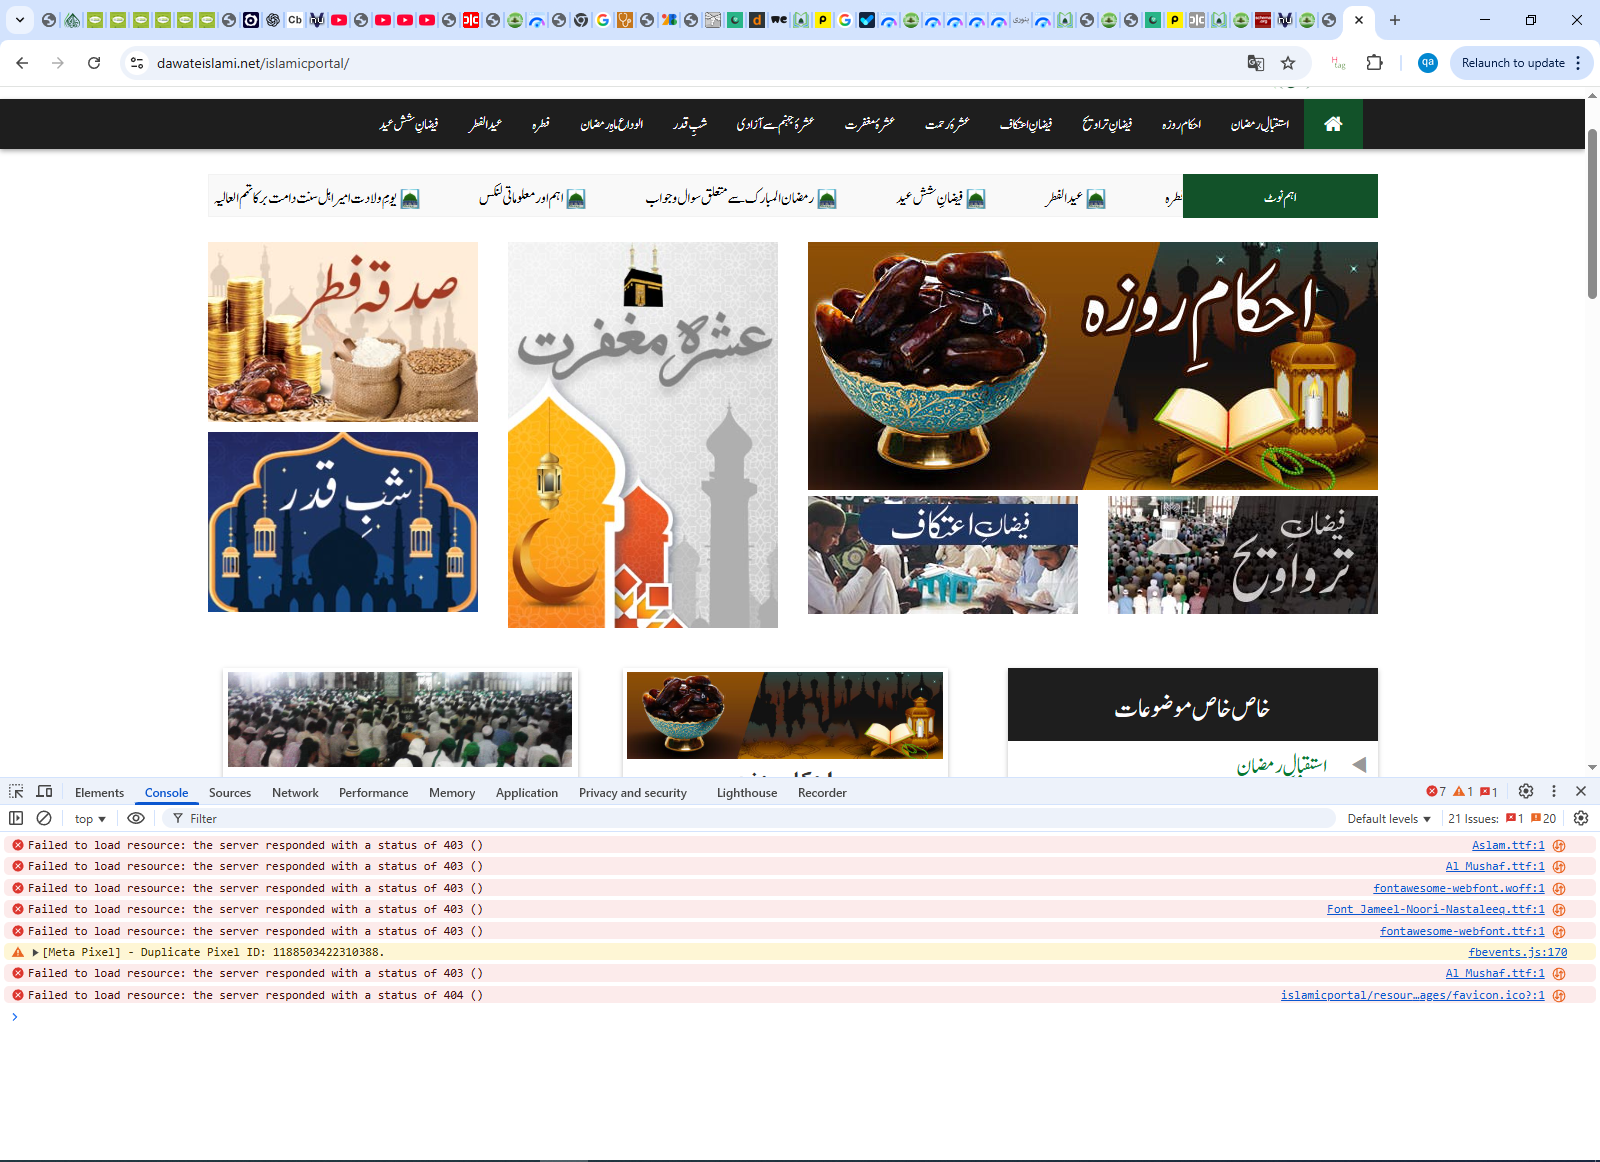Switch to the Network tab
Viewport: 1600px width, 1162px height.
pos(295,793)
